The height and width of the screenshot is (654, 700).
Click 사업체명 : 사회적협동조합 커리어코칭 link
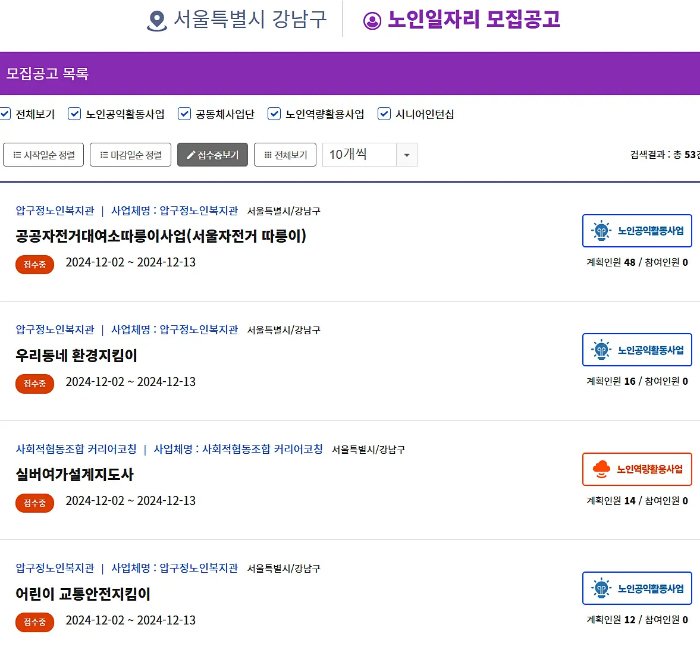point(238,449)
